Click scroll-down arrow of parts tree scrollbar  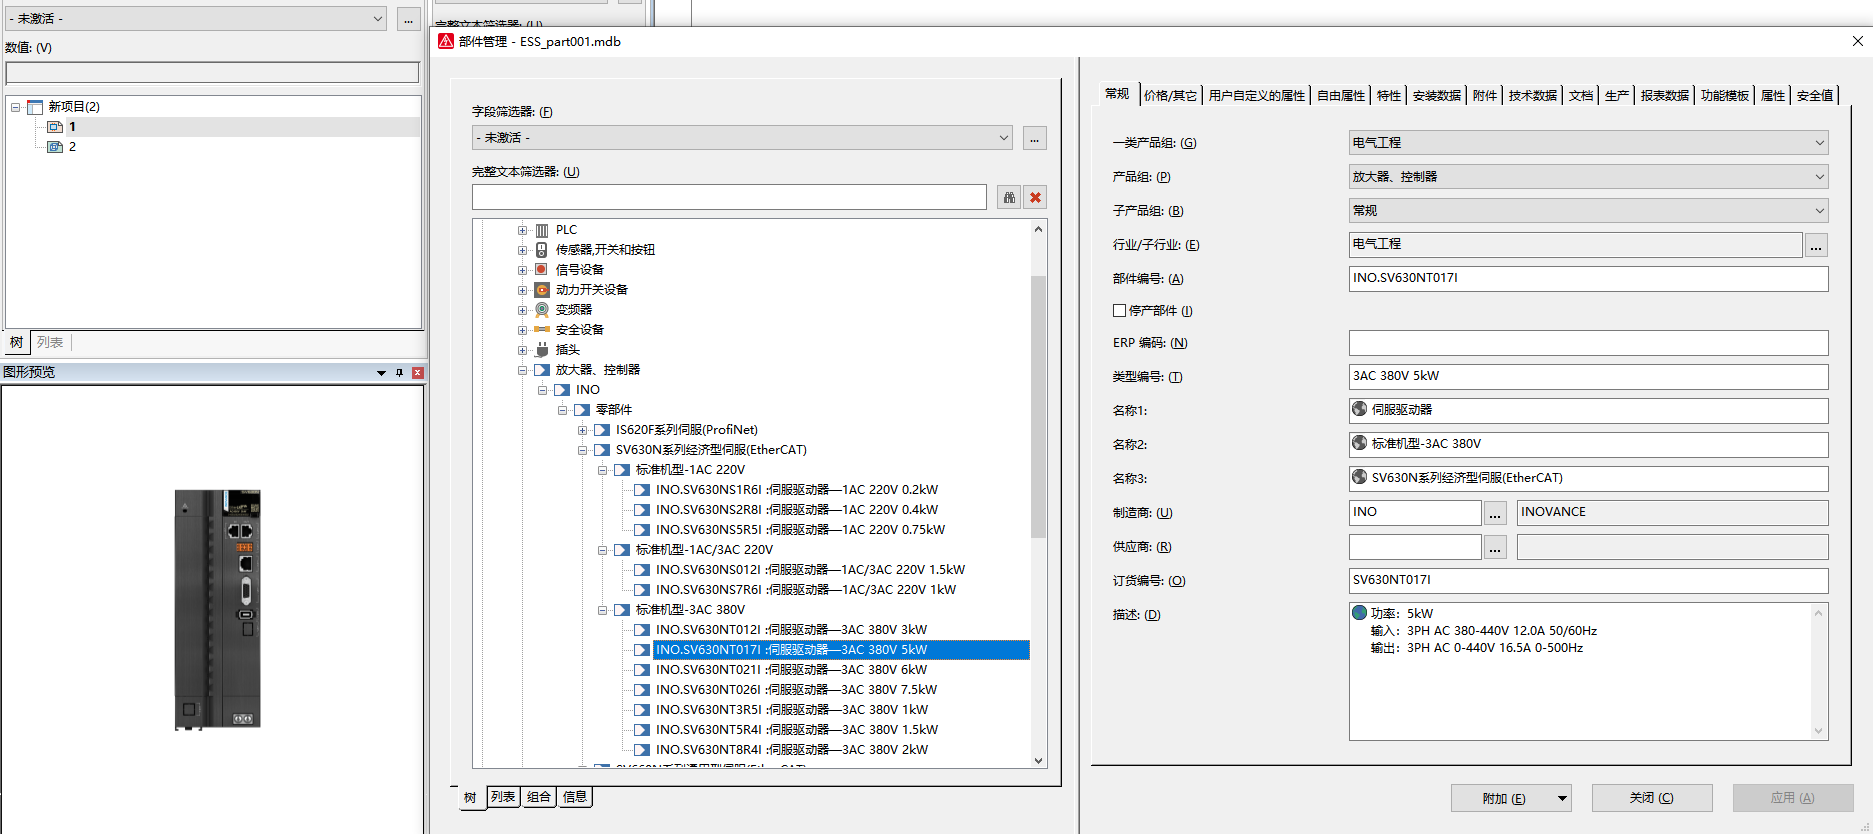1038,760
